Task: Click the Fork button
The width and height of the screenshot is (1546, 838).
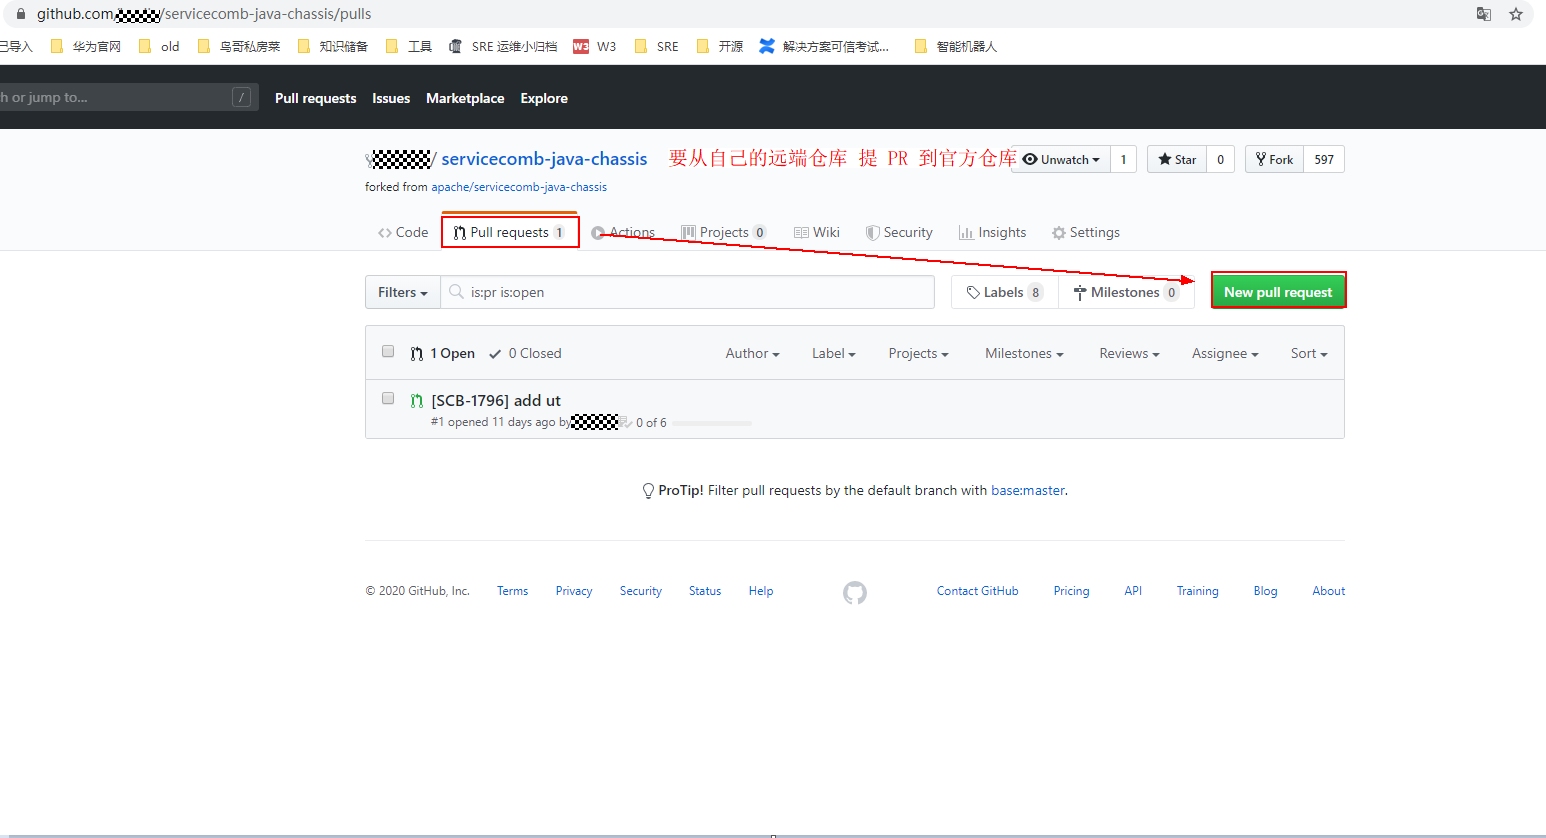Action: pyautogui.click(x=1275, y=159)
